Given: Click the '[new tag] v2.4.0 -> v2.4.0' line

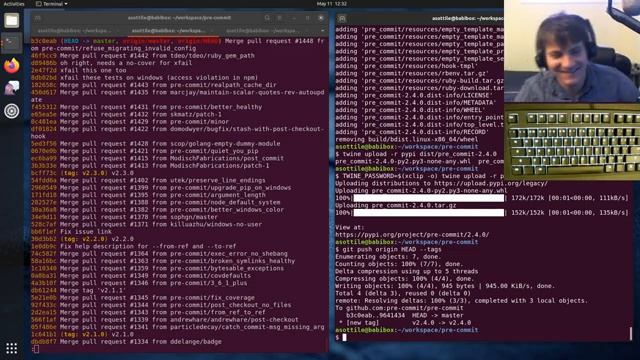Looking at the screenshot, I should tap(405, 323).
